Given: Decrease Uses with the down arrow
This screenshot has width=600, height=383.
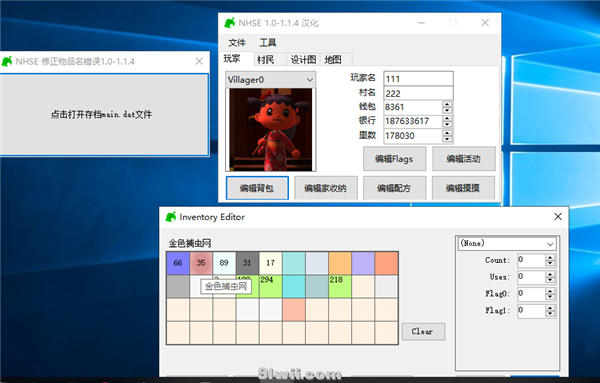Looking at the screenshot, I should pyautogui.click(x=550, y=280).
